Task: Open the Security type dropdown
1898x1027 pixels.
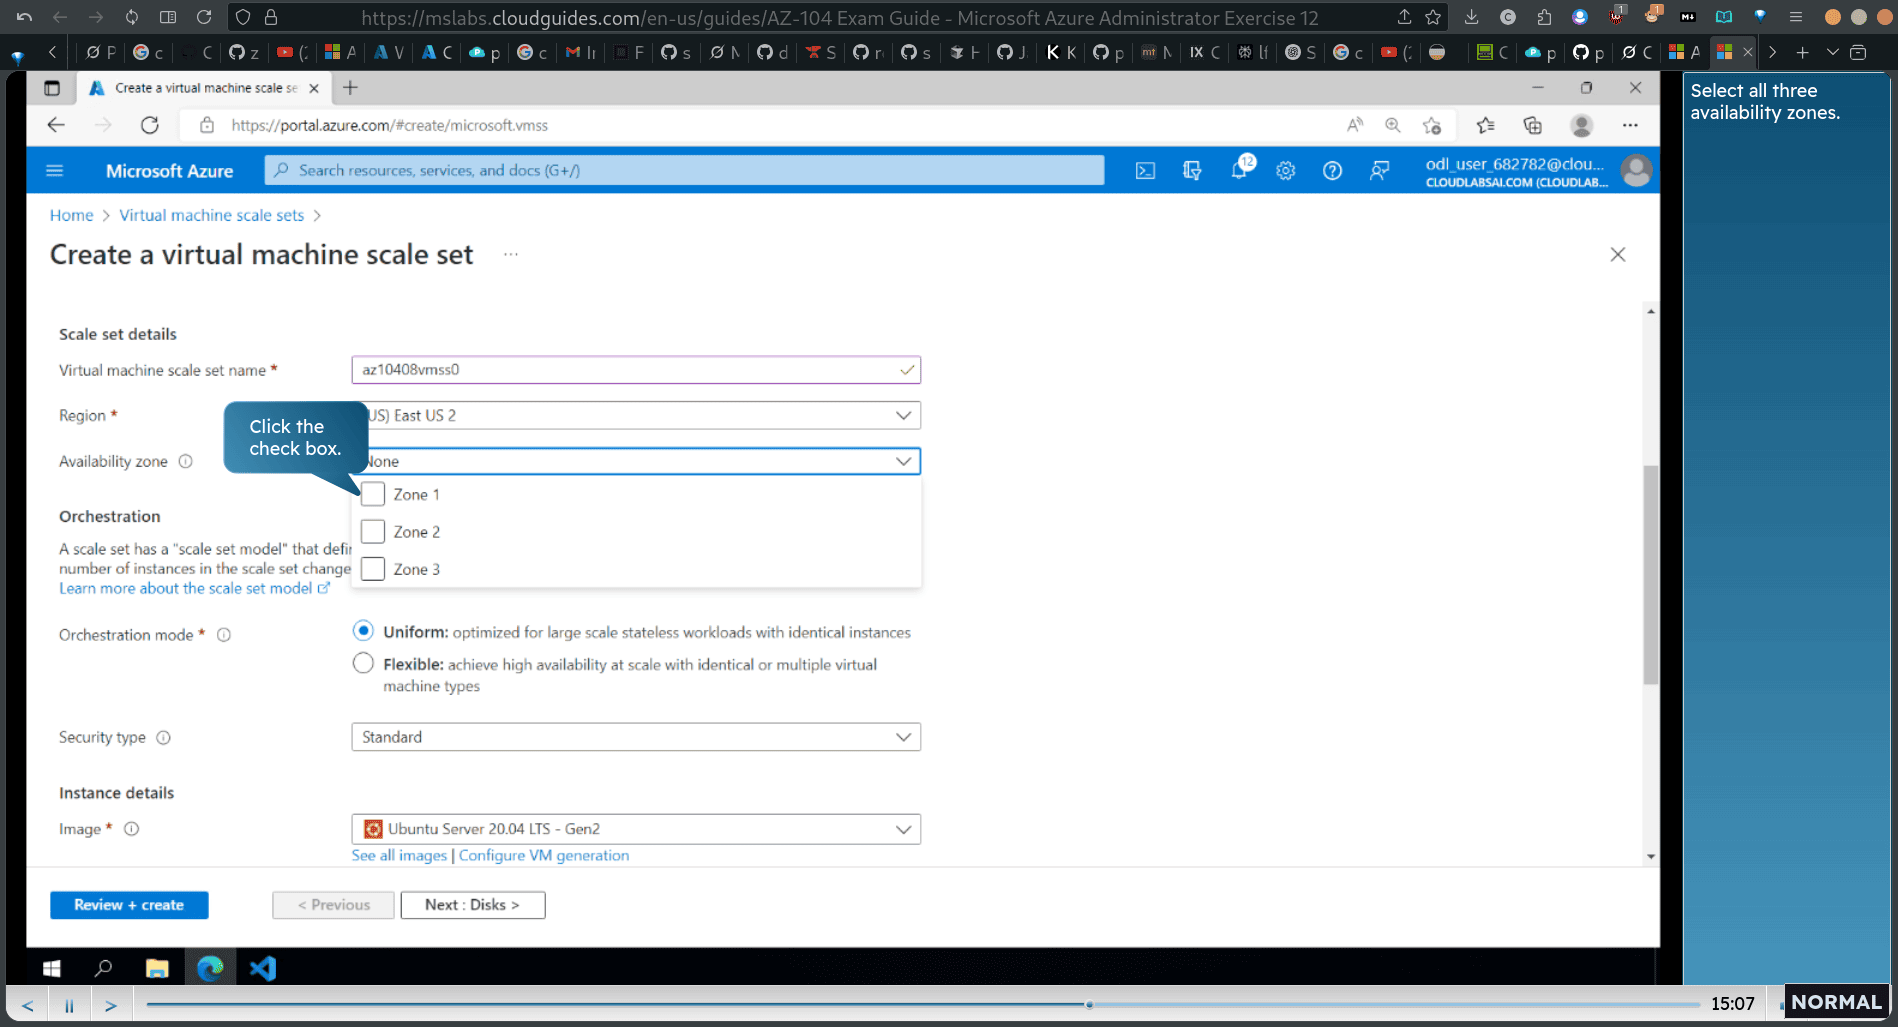Action: point(636,737)
